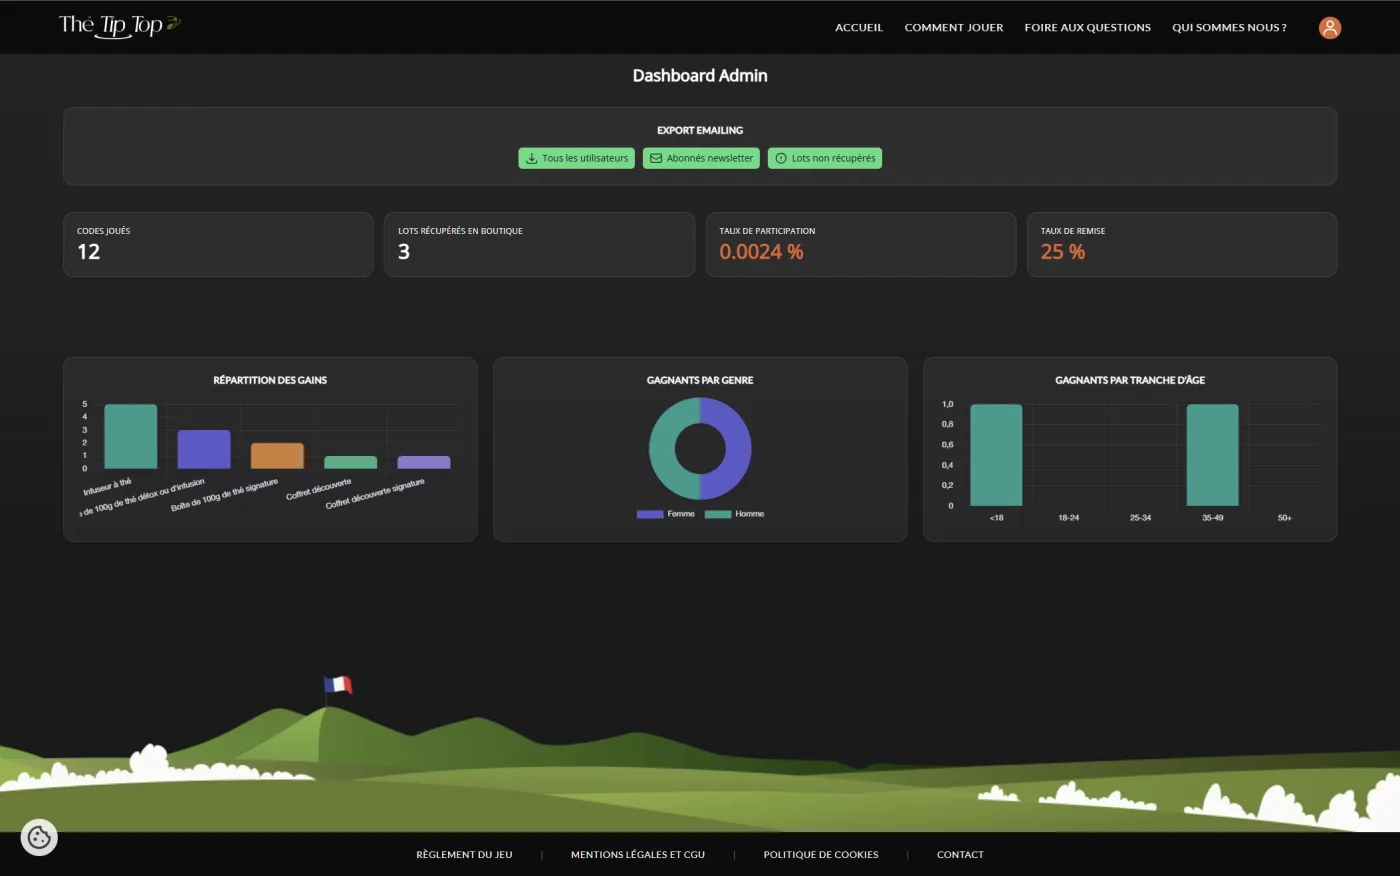Viewport: 1400px width, 876px height.
Task: Click download icon in Tous les utilisateurs
Action: pos(532,158)
